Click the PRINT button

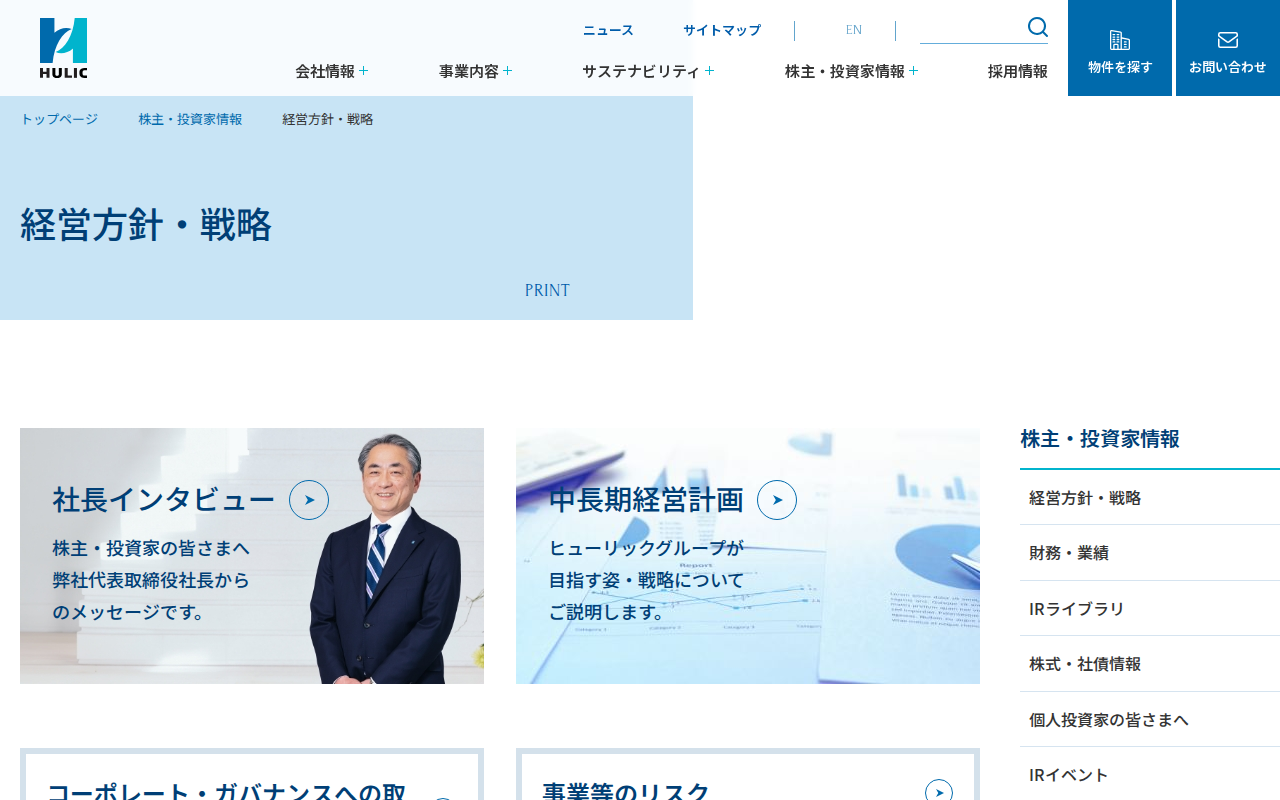[547, 290]
